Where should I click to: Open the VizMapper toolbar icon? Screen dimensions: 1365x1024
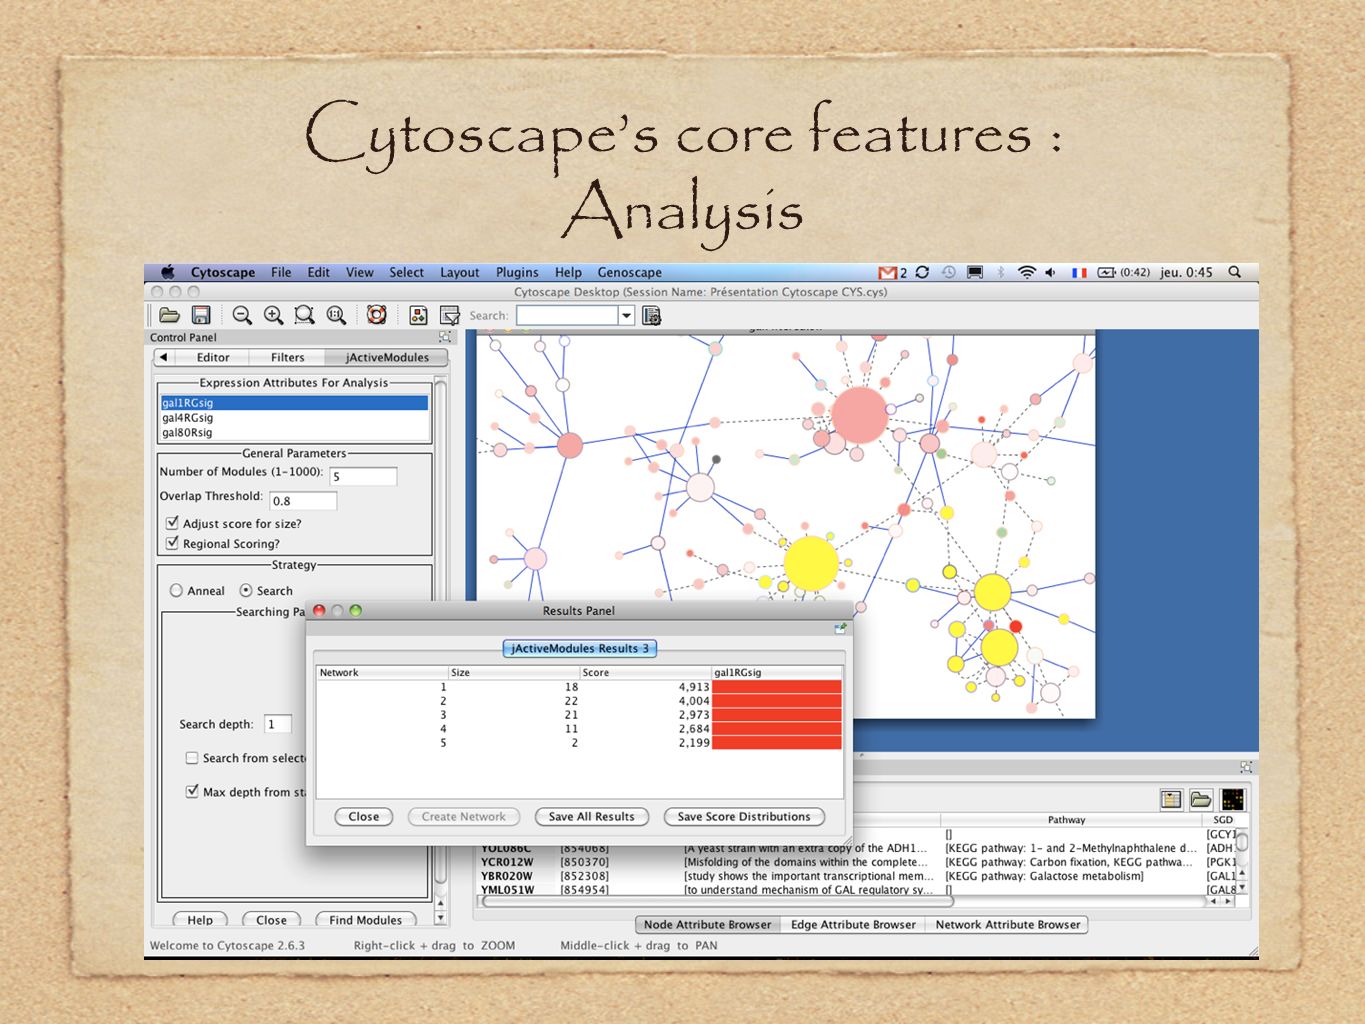(x=418, y=315)
